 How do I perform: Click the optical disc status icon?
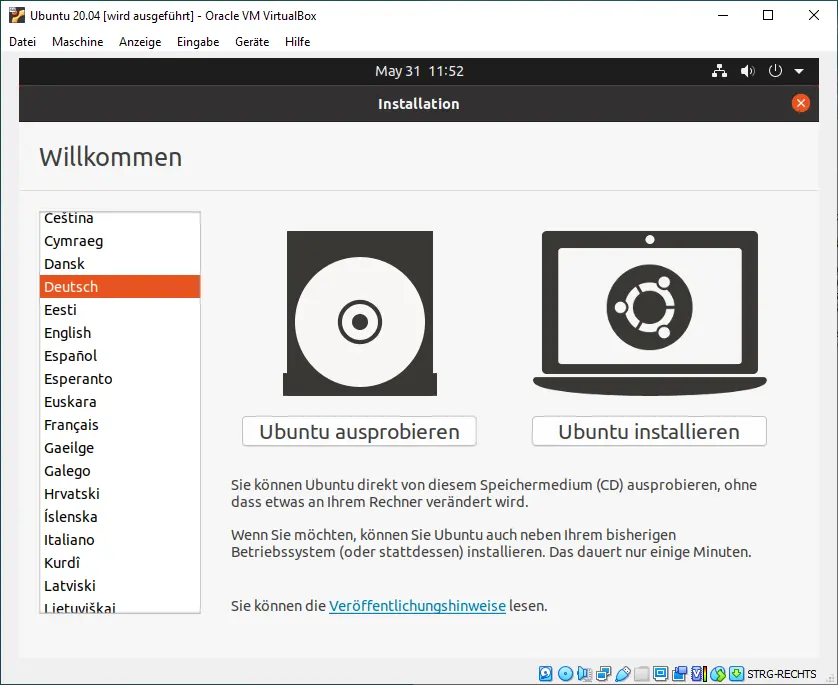pos(565,673)
